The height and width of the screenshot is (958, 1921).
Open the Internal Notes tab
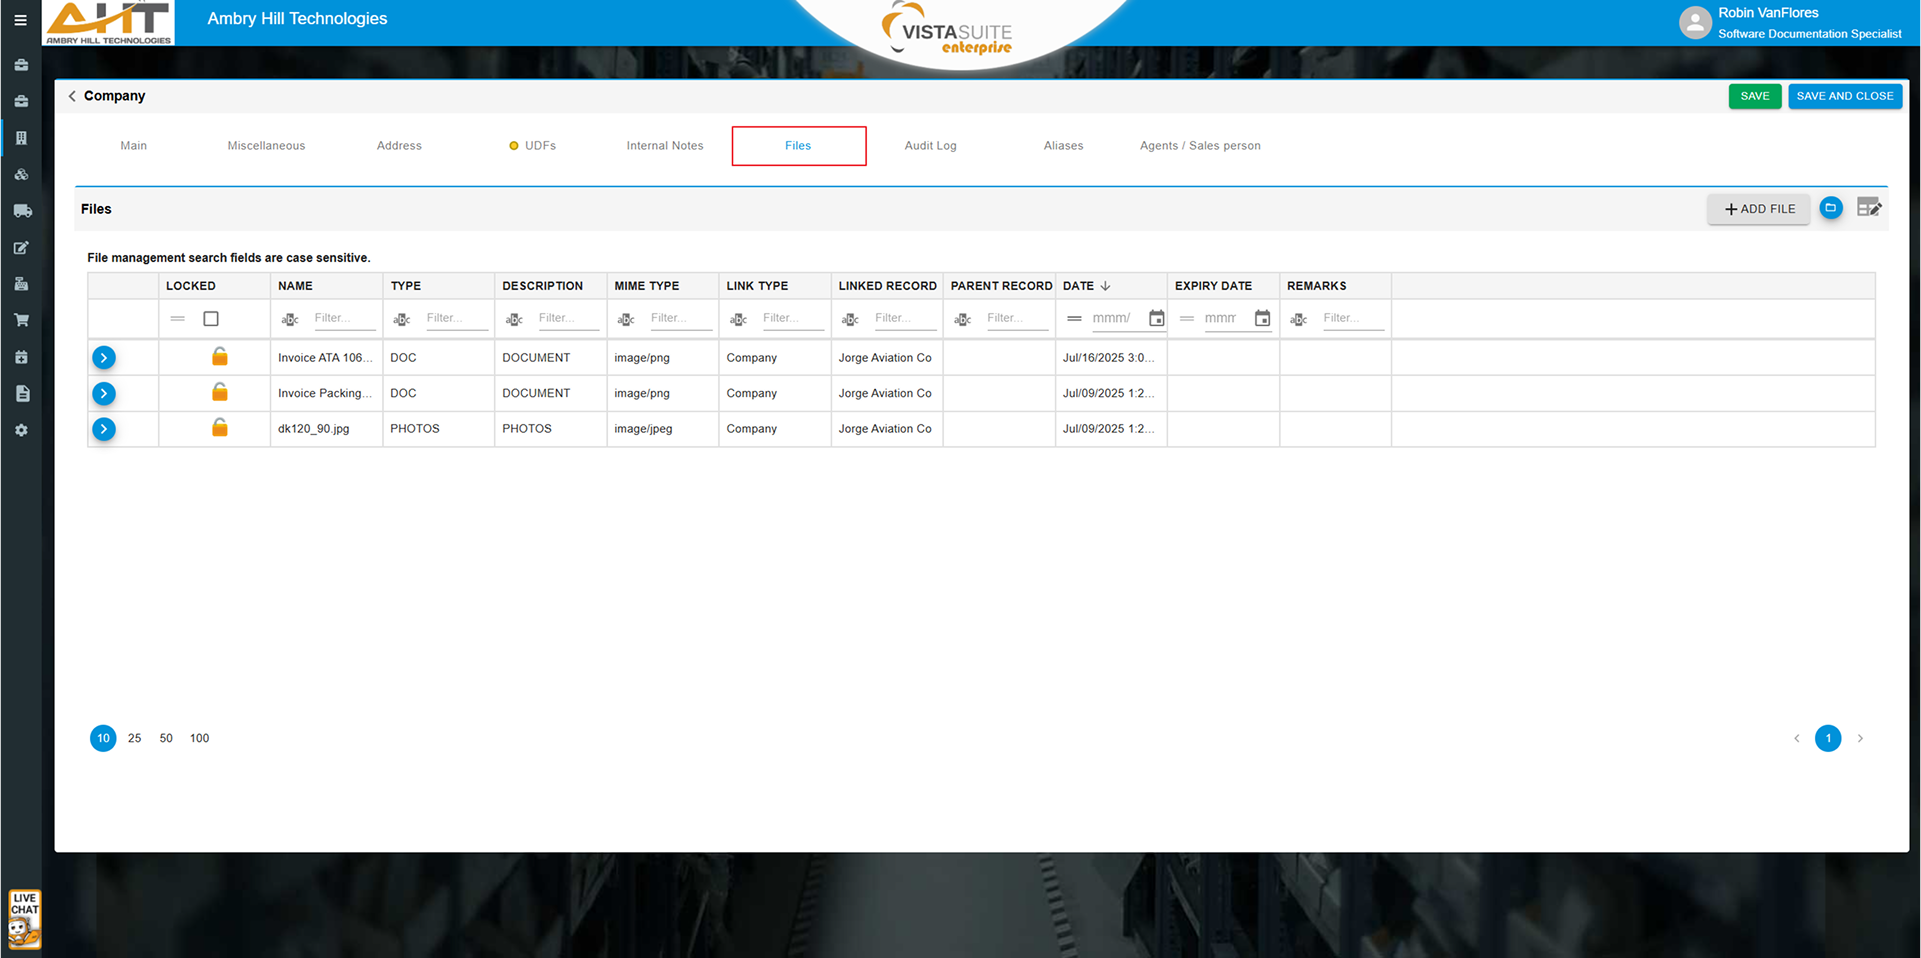(664, 146)
